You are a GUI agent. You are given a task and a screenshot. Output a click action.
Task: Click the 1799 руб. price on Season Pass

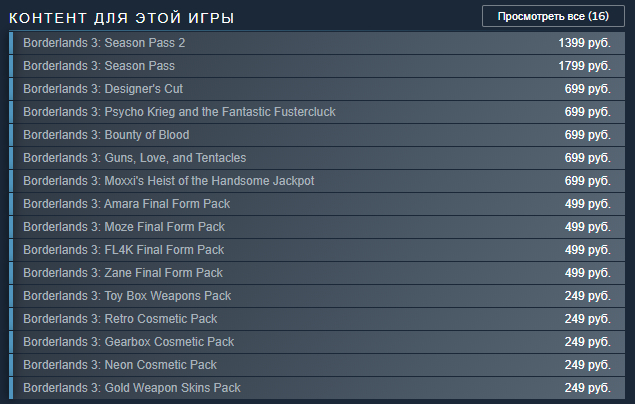(x=584, y=66)
